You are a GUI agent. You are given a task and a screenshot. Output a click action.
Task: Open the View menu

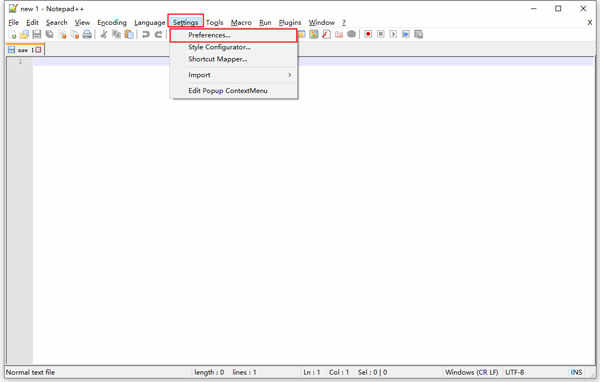point(82,23)
